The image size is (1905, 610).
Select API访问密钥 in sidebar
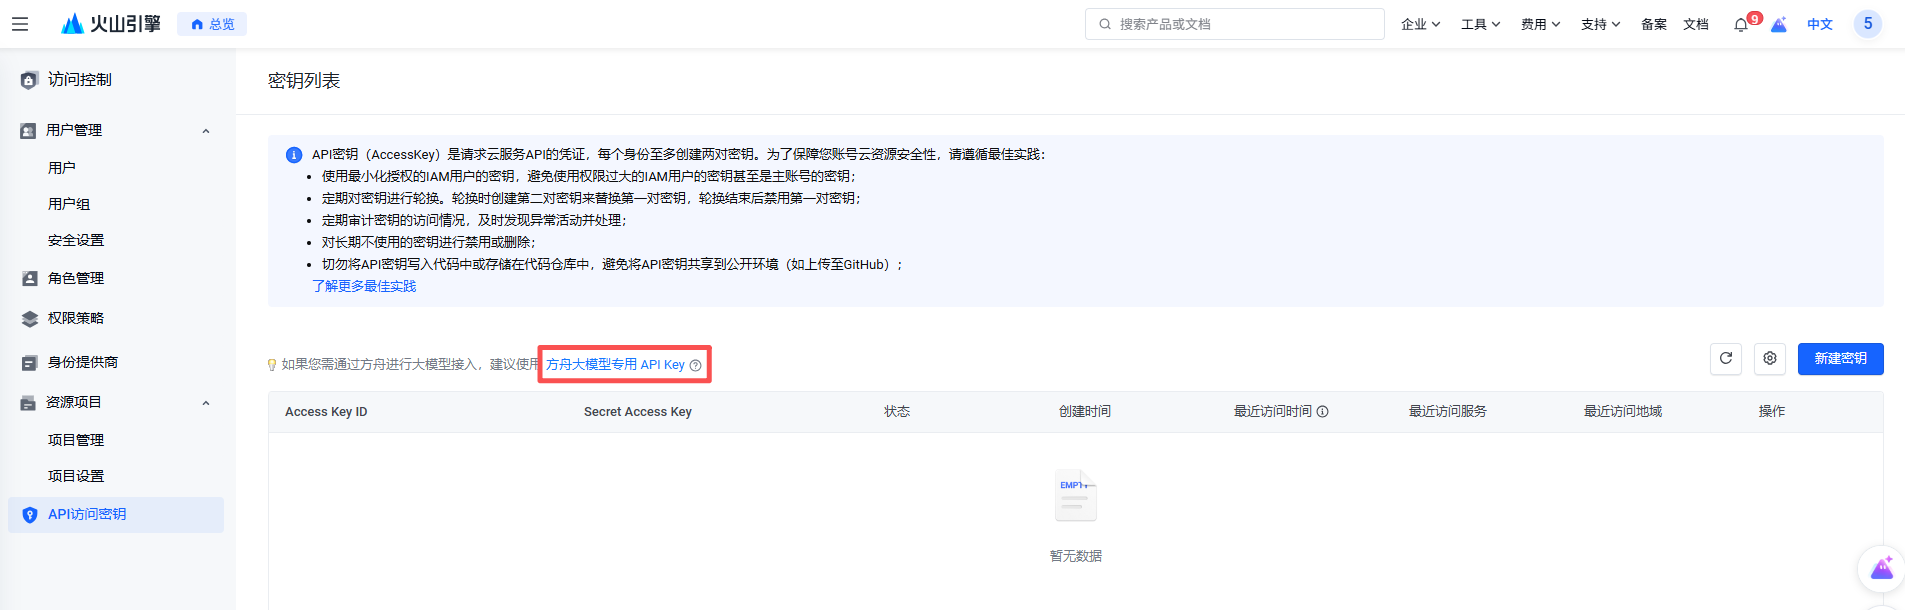pyautogui.click(x=116, y=514)
